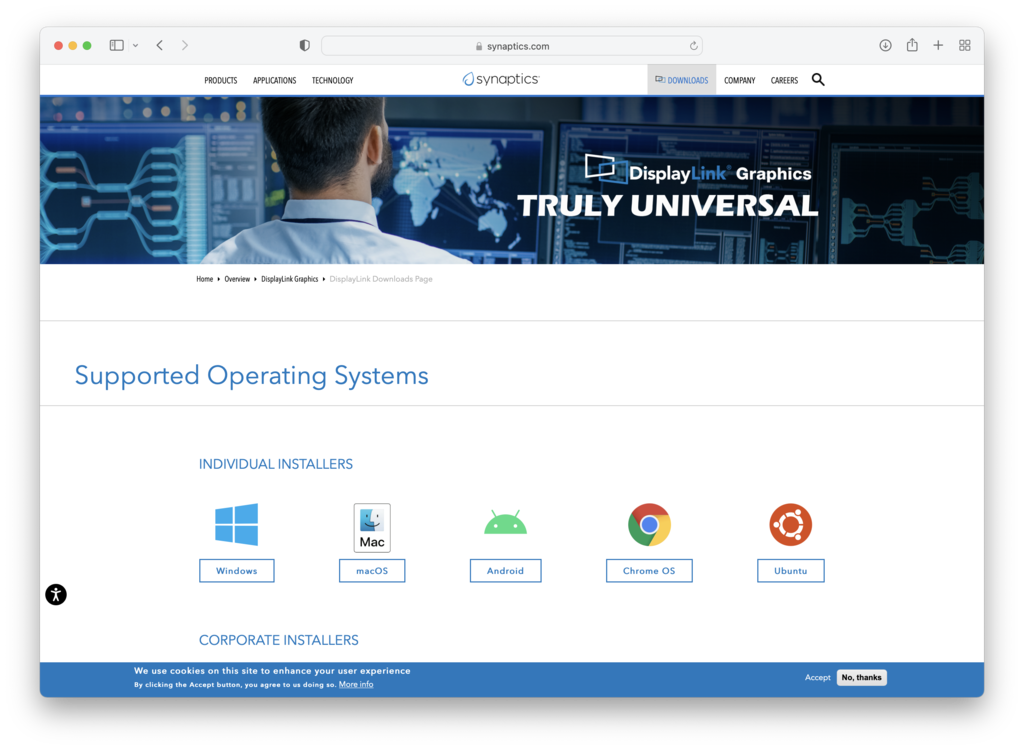Click the Supported Operating Systems heading

coord(251,376)
